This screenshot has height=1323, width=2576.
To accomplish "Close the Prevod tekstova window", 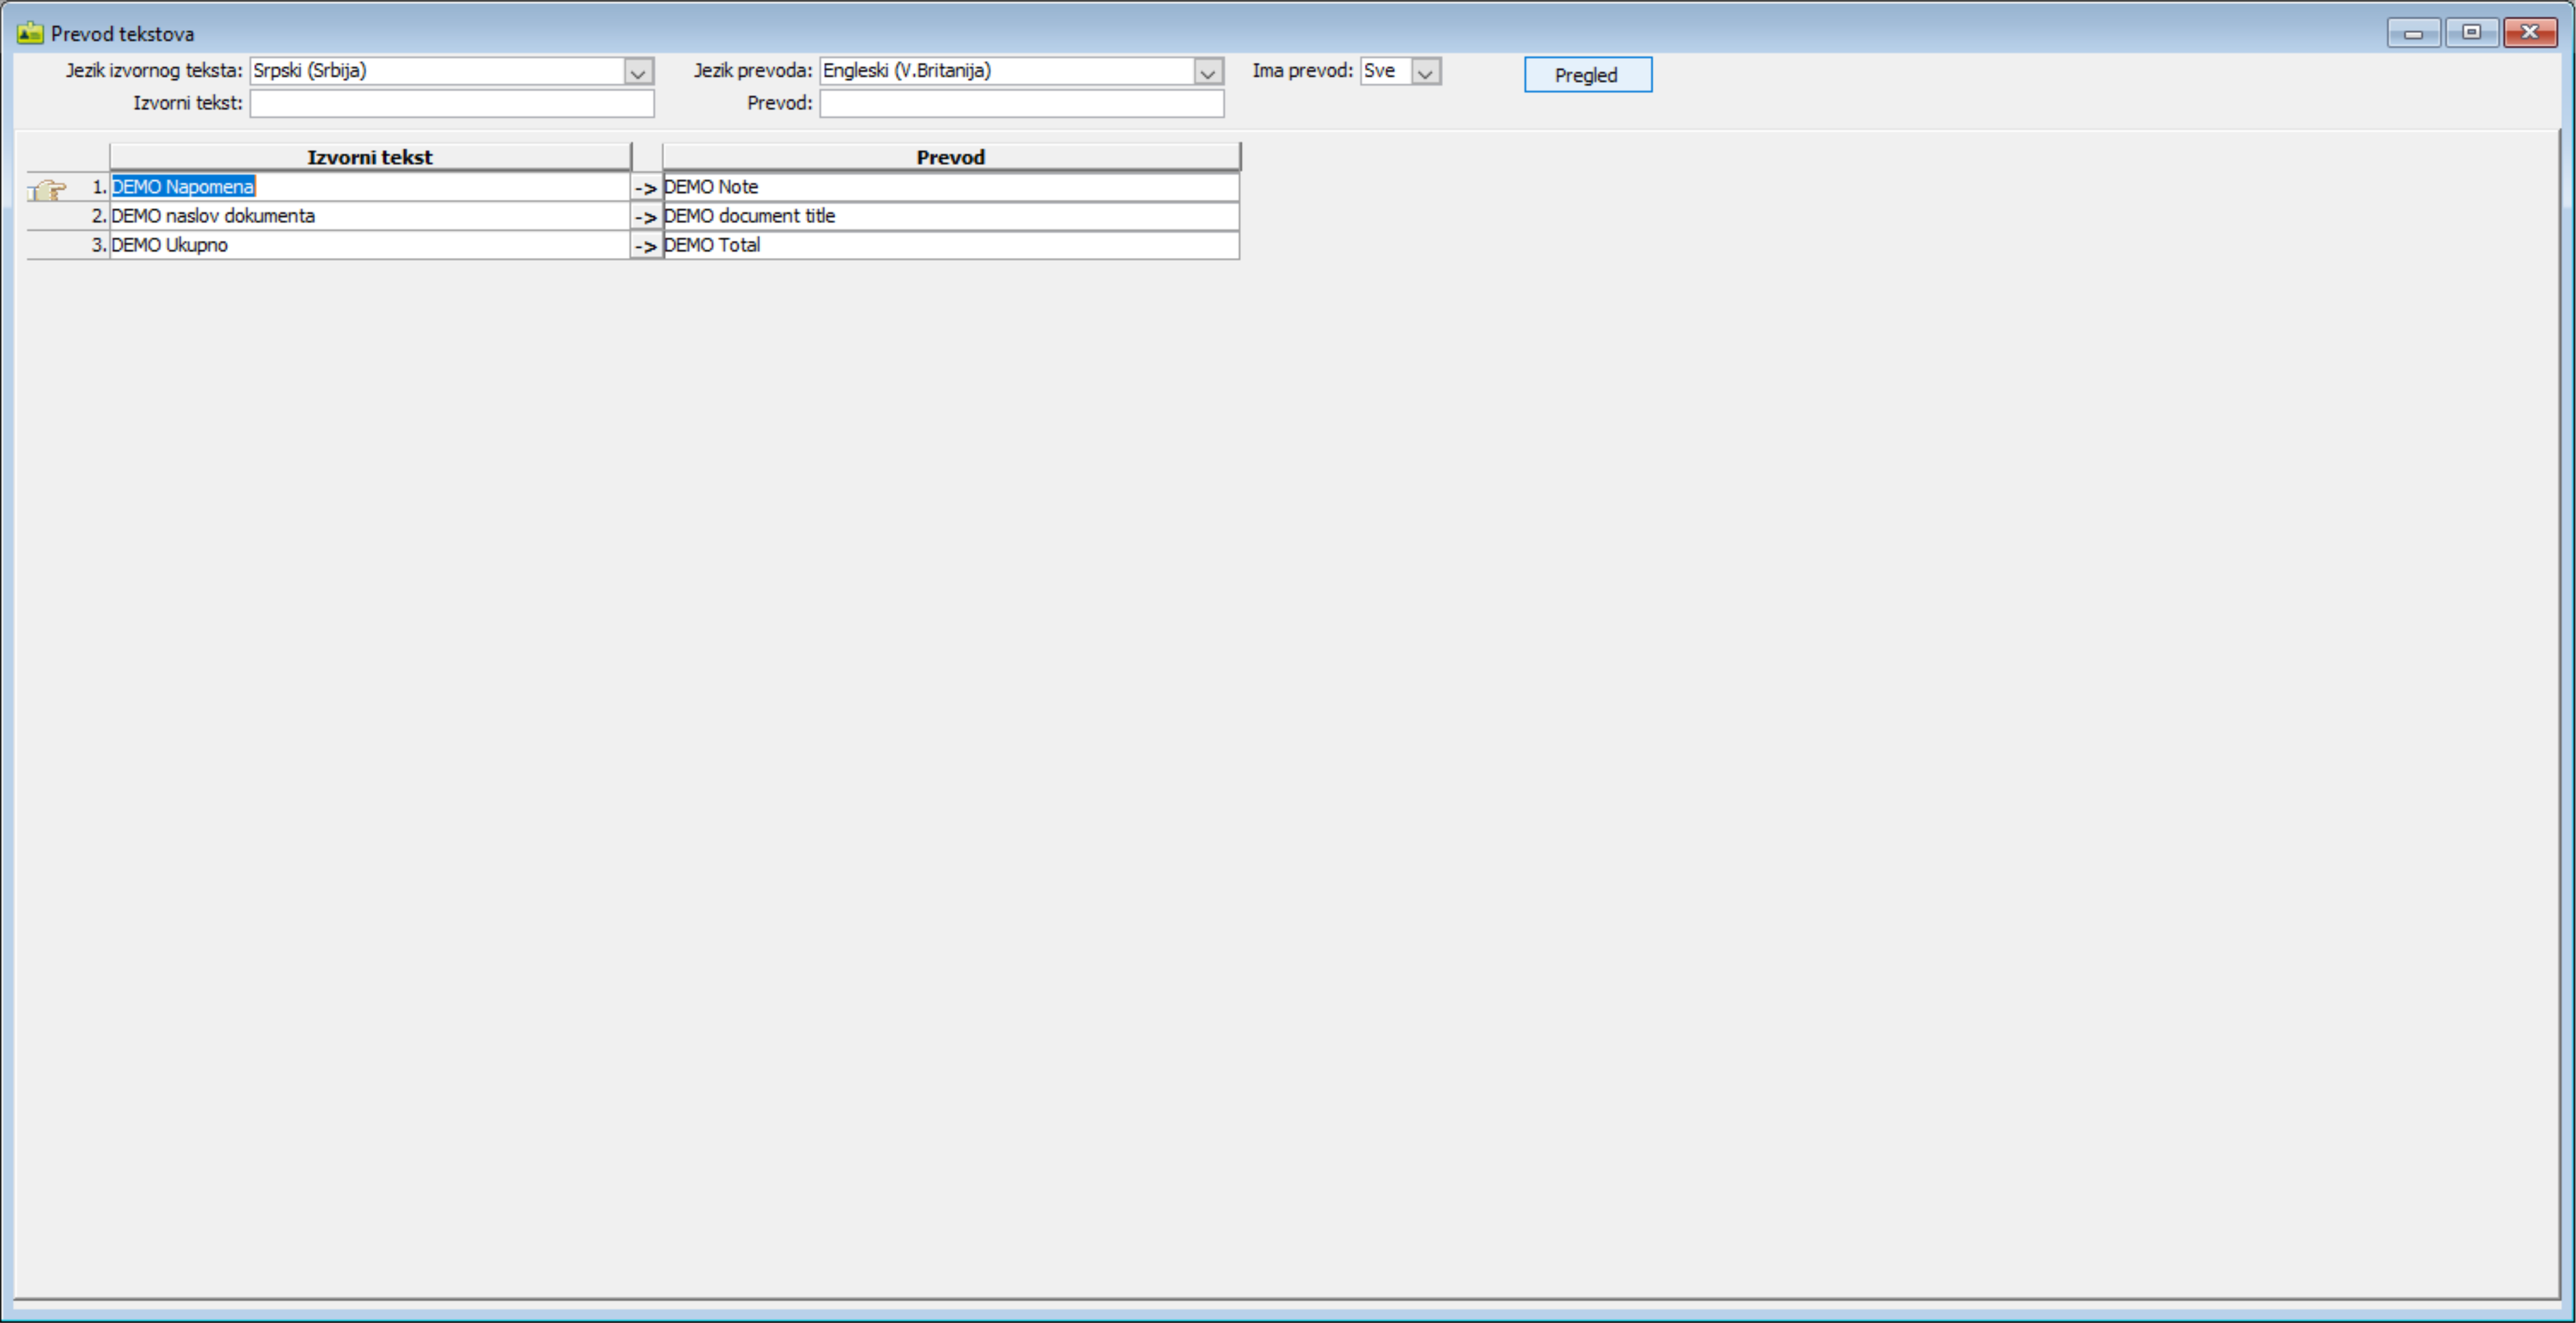I will (x=2530, y=33).
